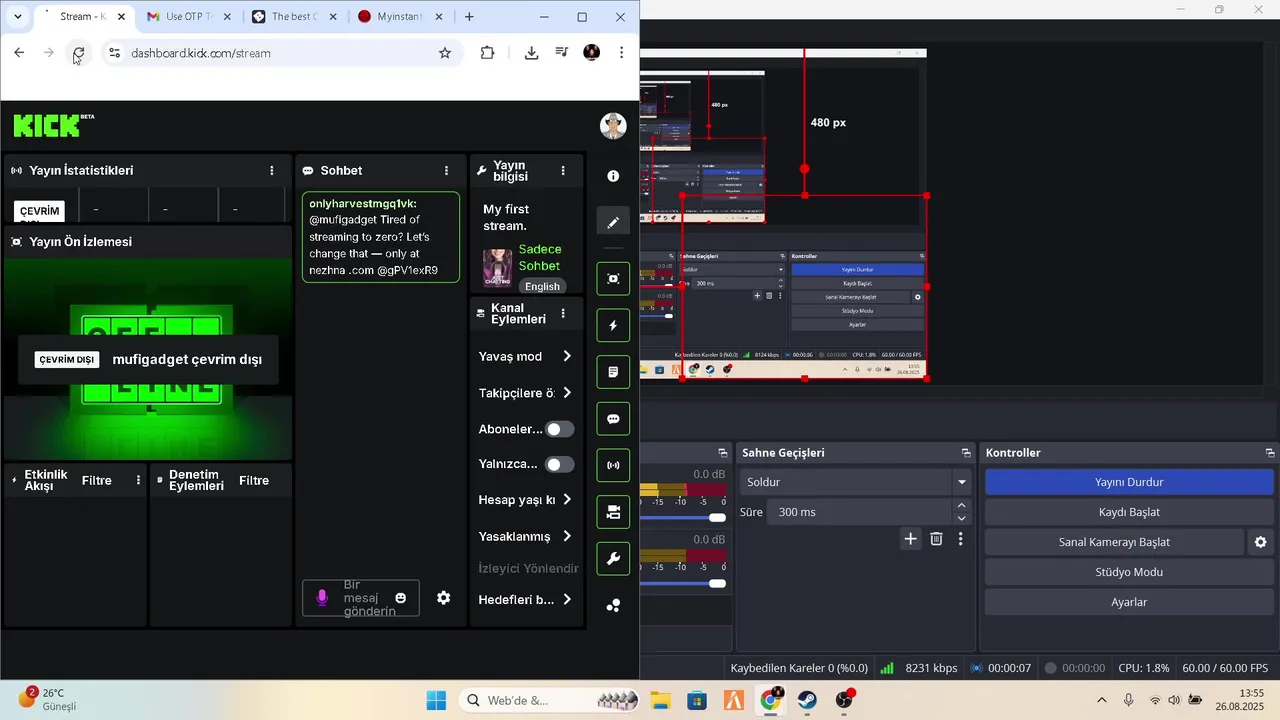Toggle the Aboneler switch

(560, 429)
